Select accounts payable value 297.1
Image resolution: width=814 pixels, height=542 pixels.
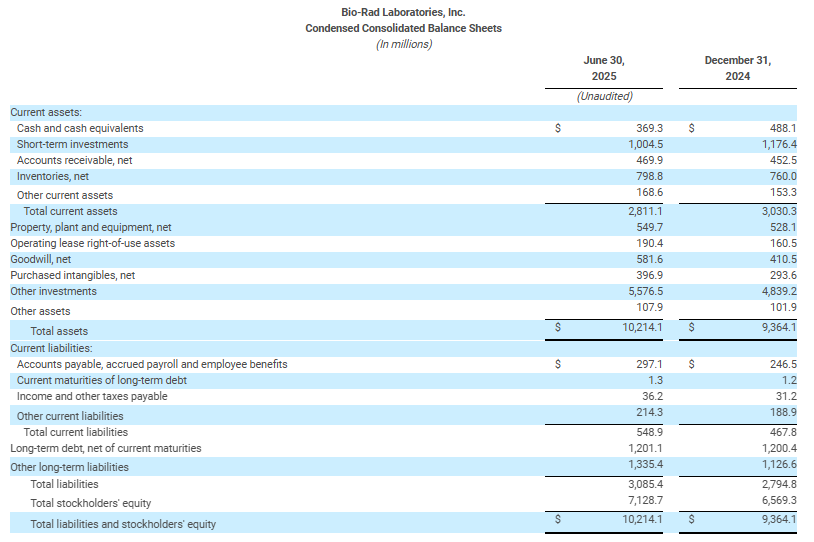tap(649, 364)
